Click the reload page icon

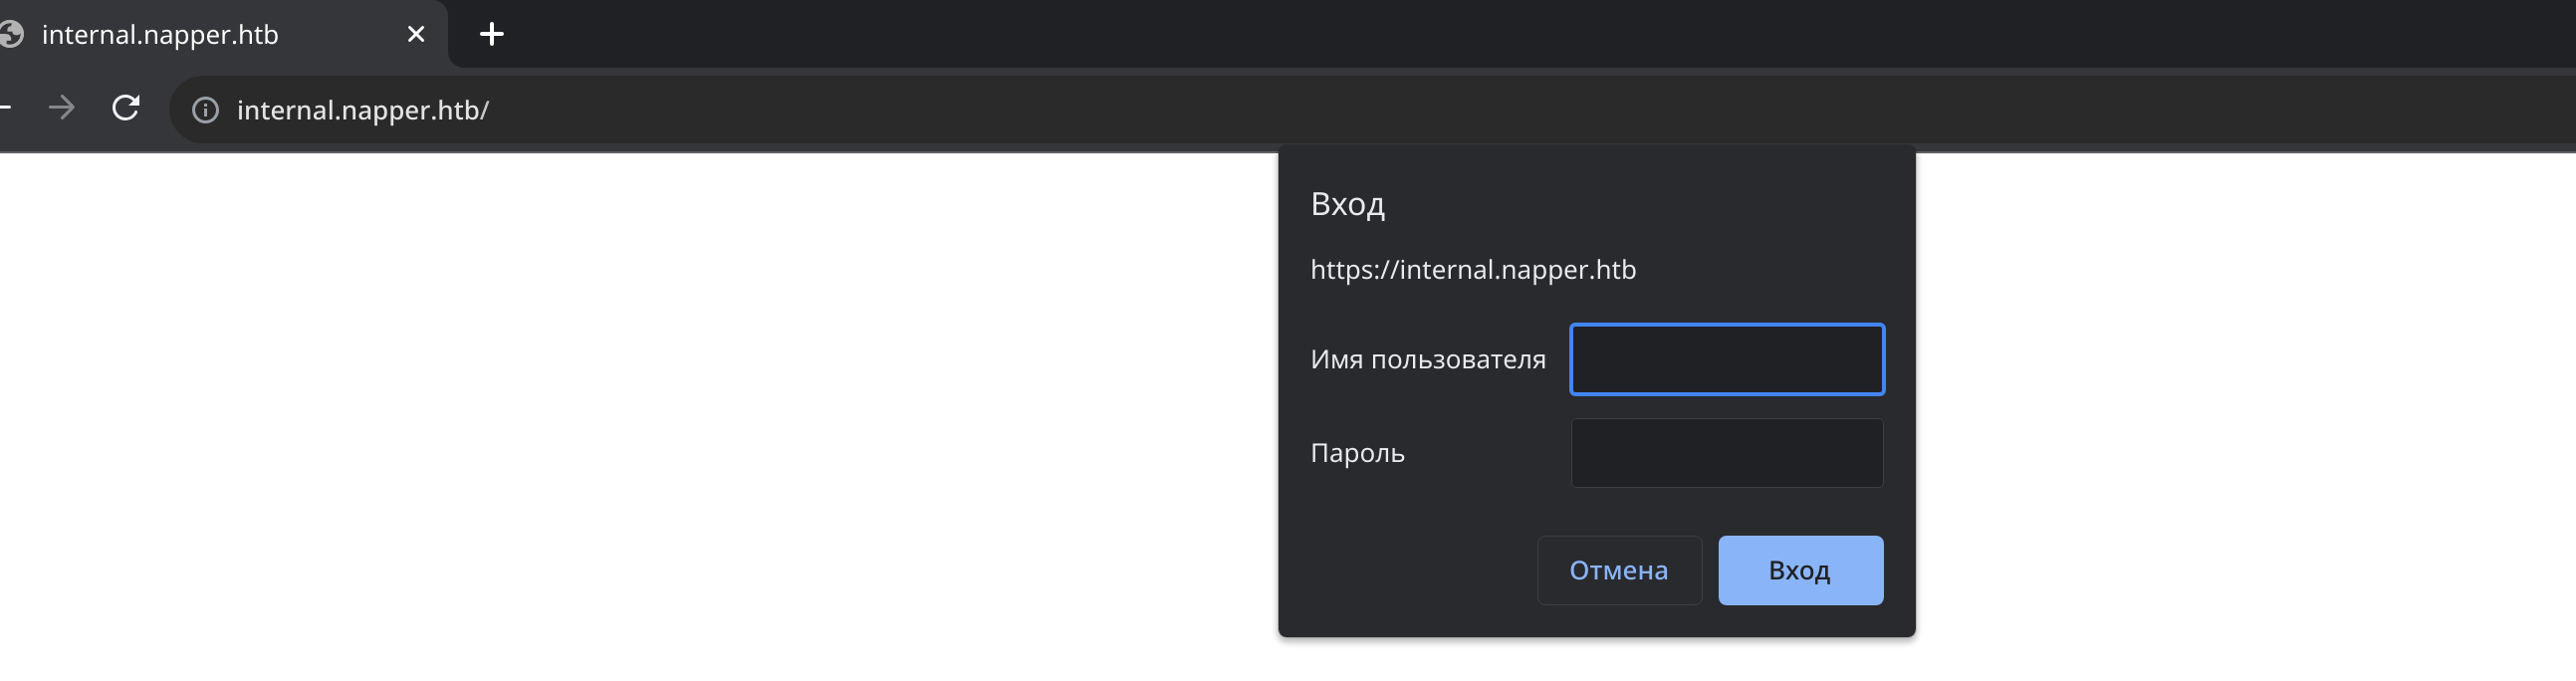[x=125, y=108]
